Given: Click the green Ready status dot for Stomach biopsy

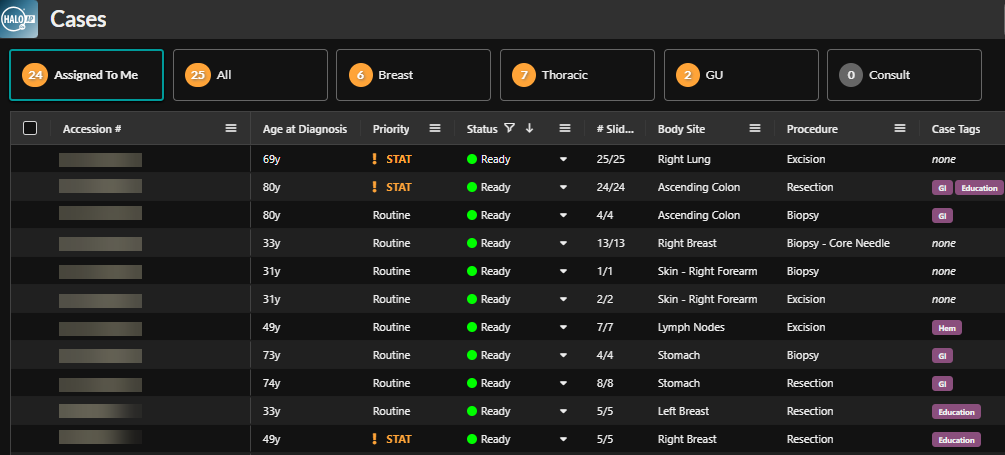Looking at the screenshot, I should click(x=472, y=355).
